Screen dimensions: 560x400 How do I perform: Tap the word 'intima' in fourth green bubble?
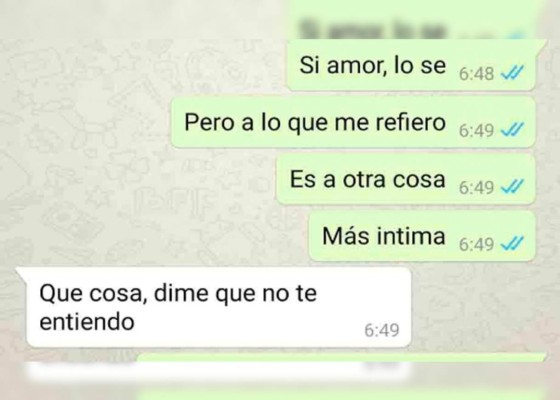tap(411, 236)
